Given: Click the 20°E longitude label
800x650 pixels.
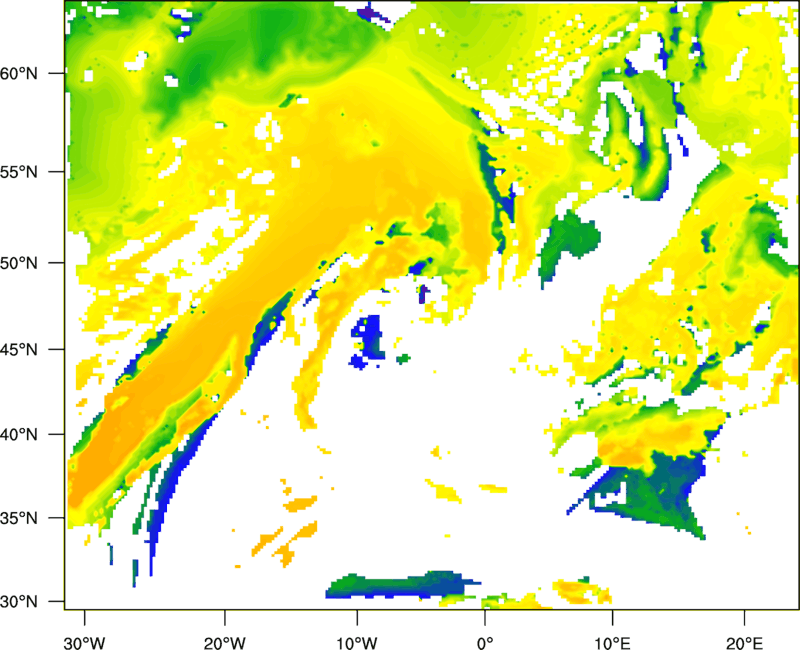Looking at the screenshot, I should click(744, 642).
